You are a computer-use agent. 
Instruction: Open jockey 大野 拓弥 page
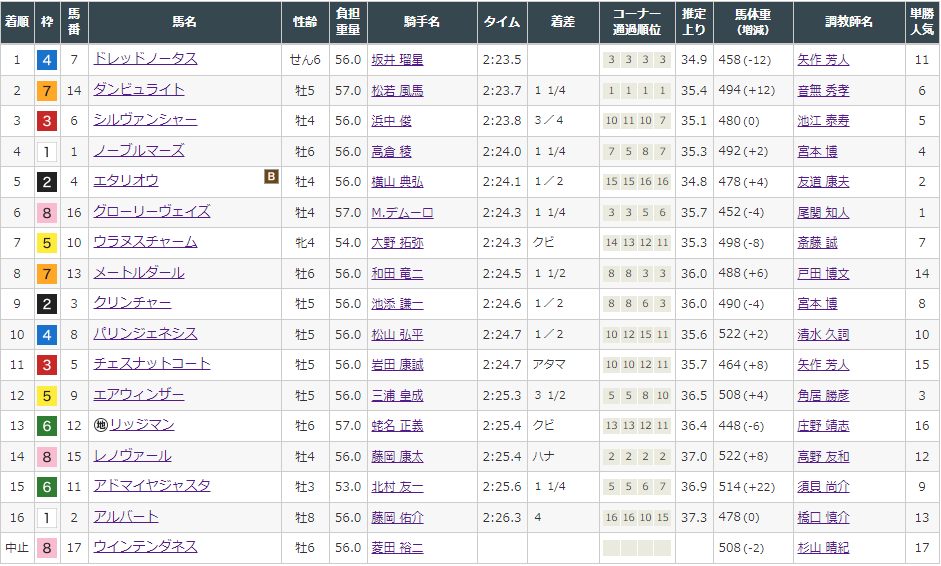point(397,242)
